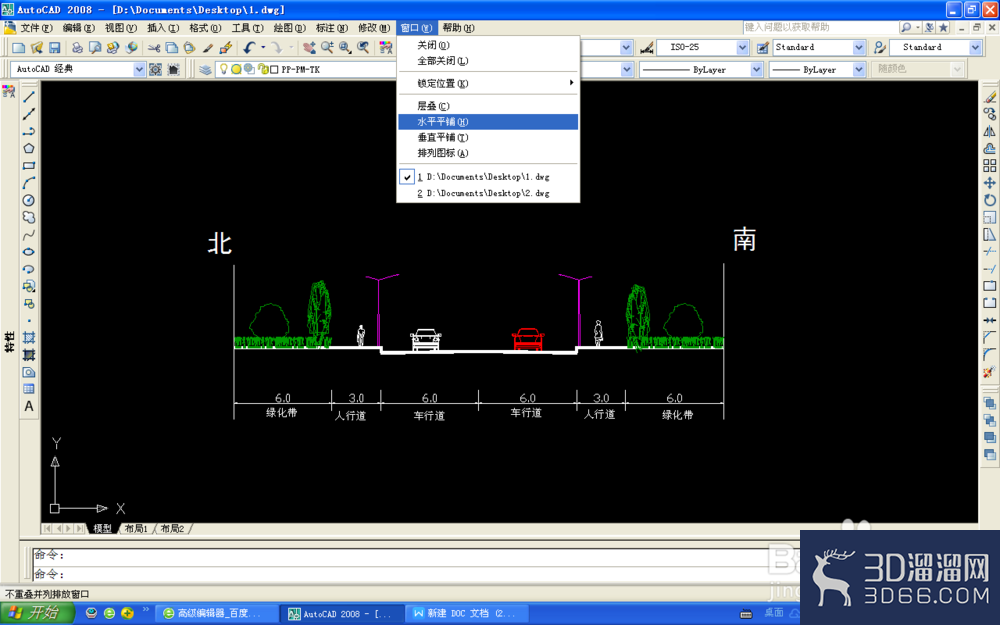
Task: Switch to the 布局1 layout tab
Action: coord(136,529)
